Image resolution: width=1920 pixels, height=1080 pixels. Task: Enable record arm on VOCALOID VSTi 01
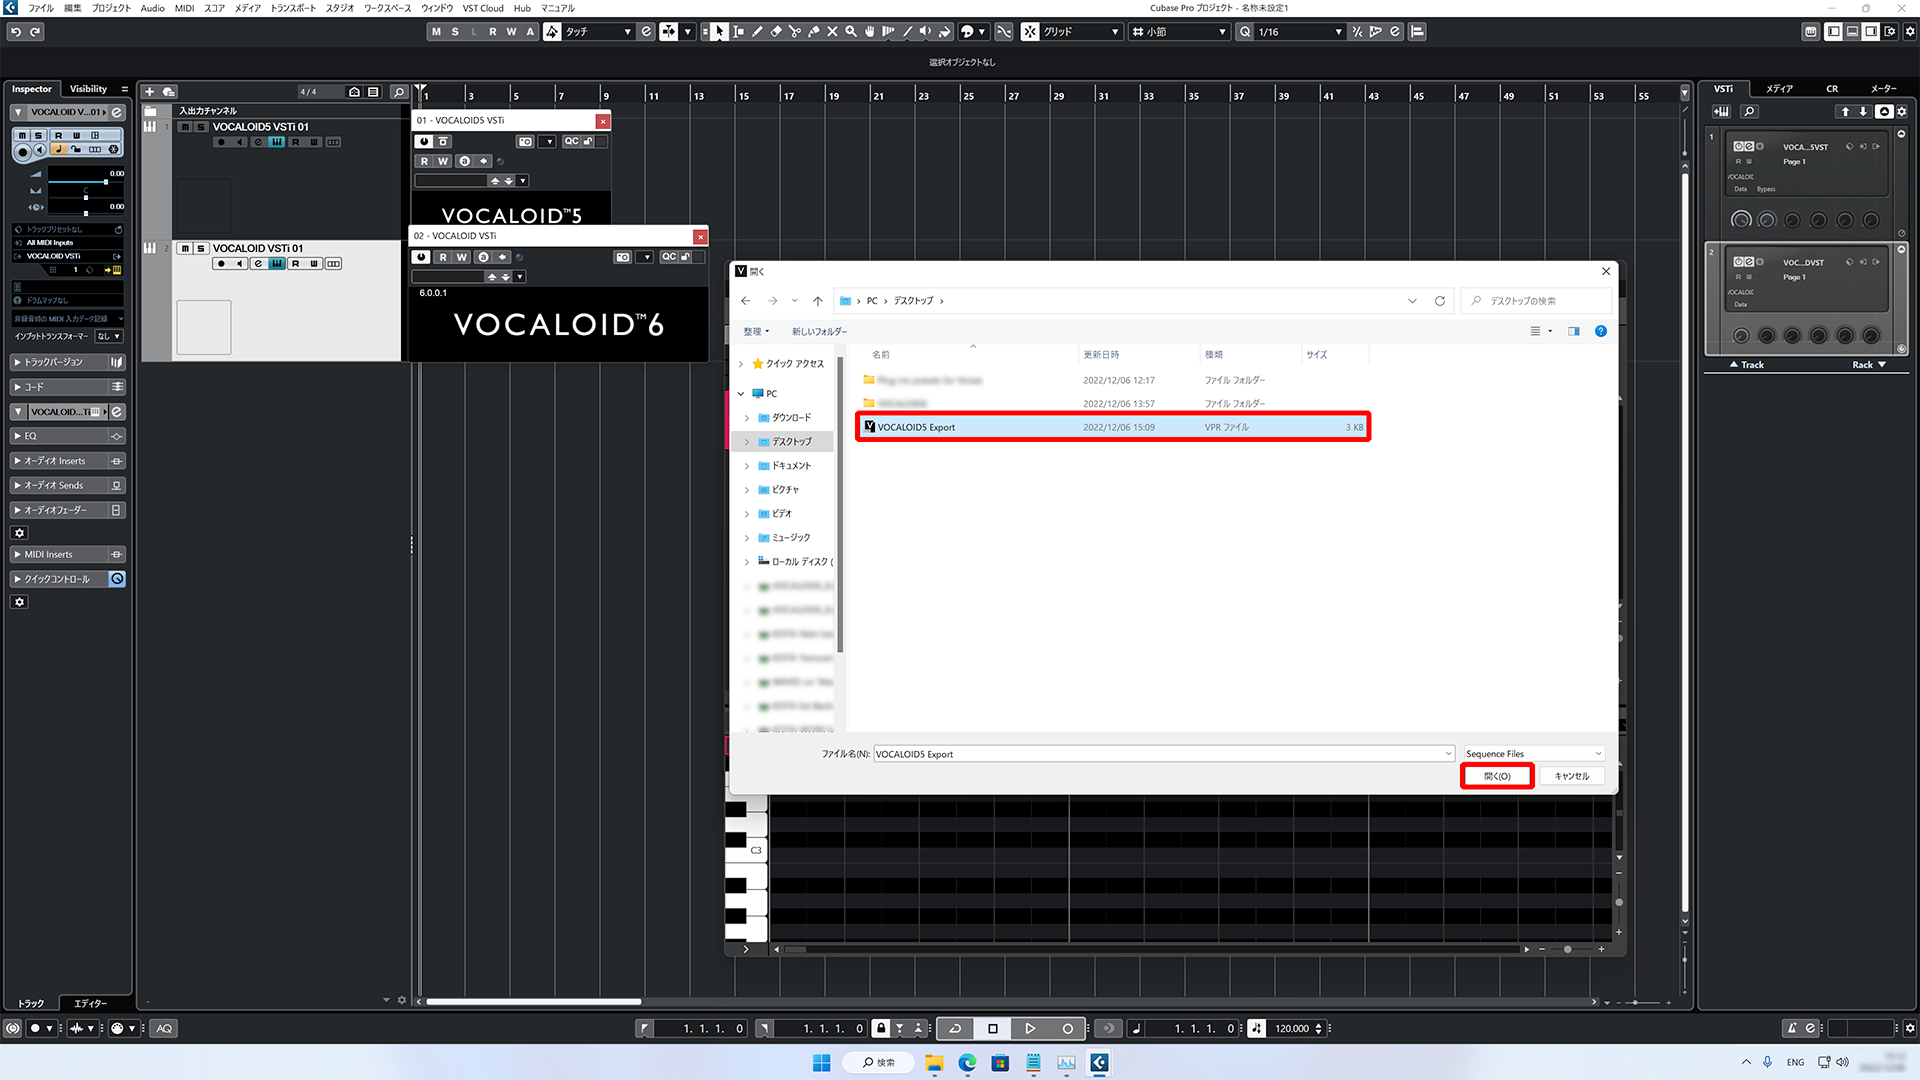[221, 264]
